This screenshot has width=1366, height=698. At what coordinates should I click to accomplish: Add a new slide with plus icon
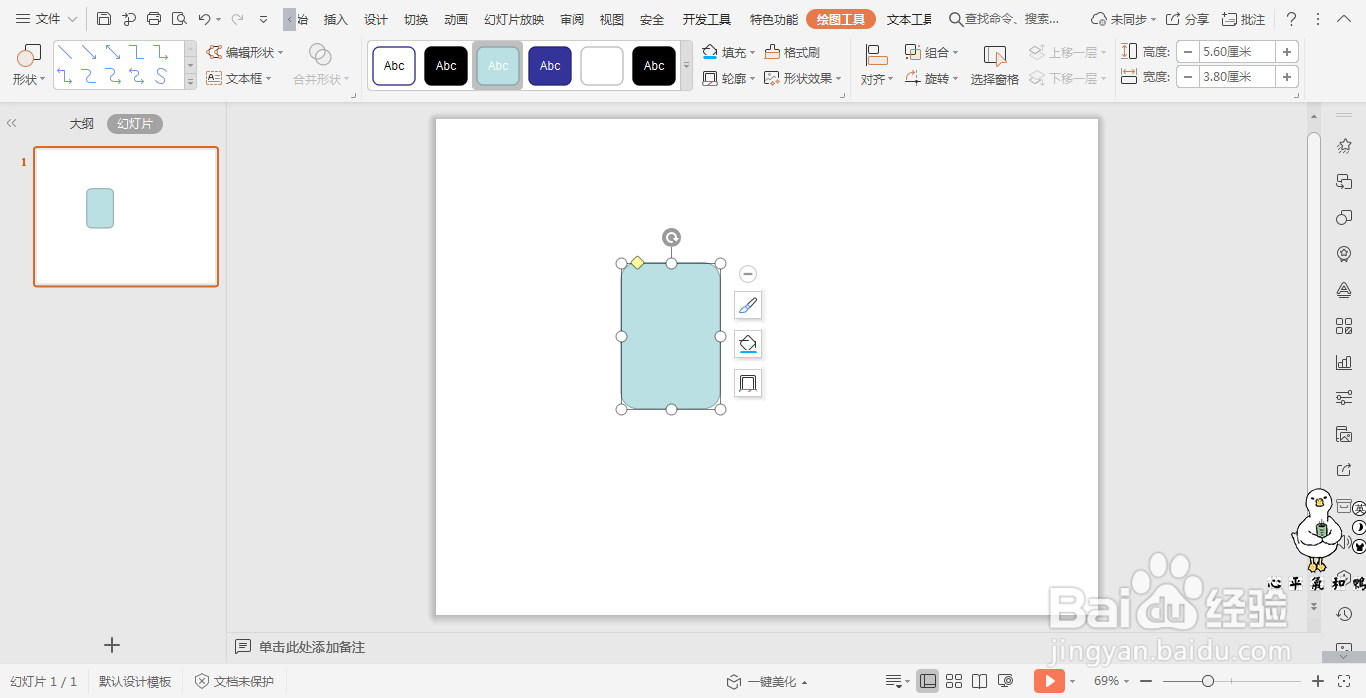[112, 645]
